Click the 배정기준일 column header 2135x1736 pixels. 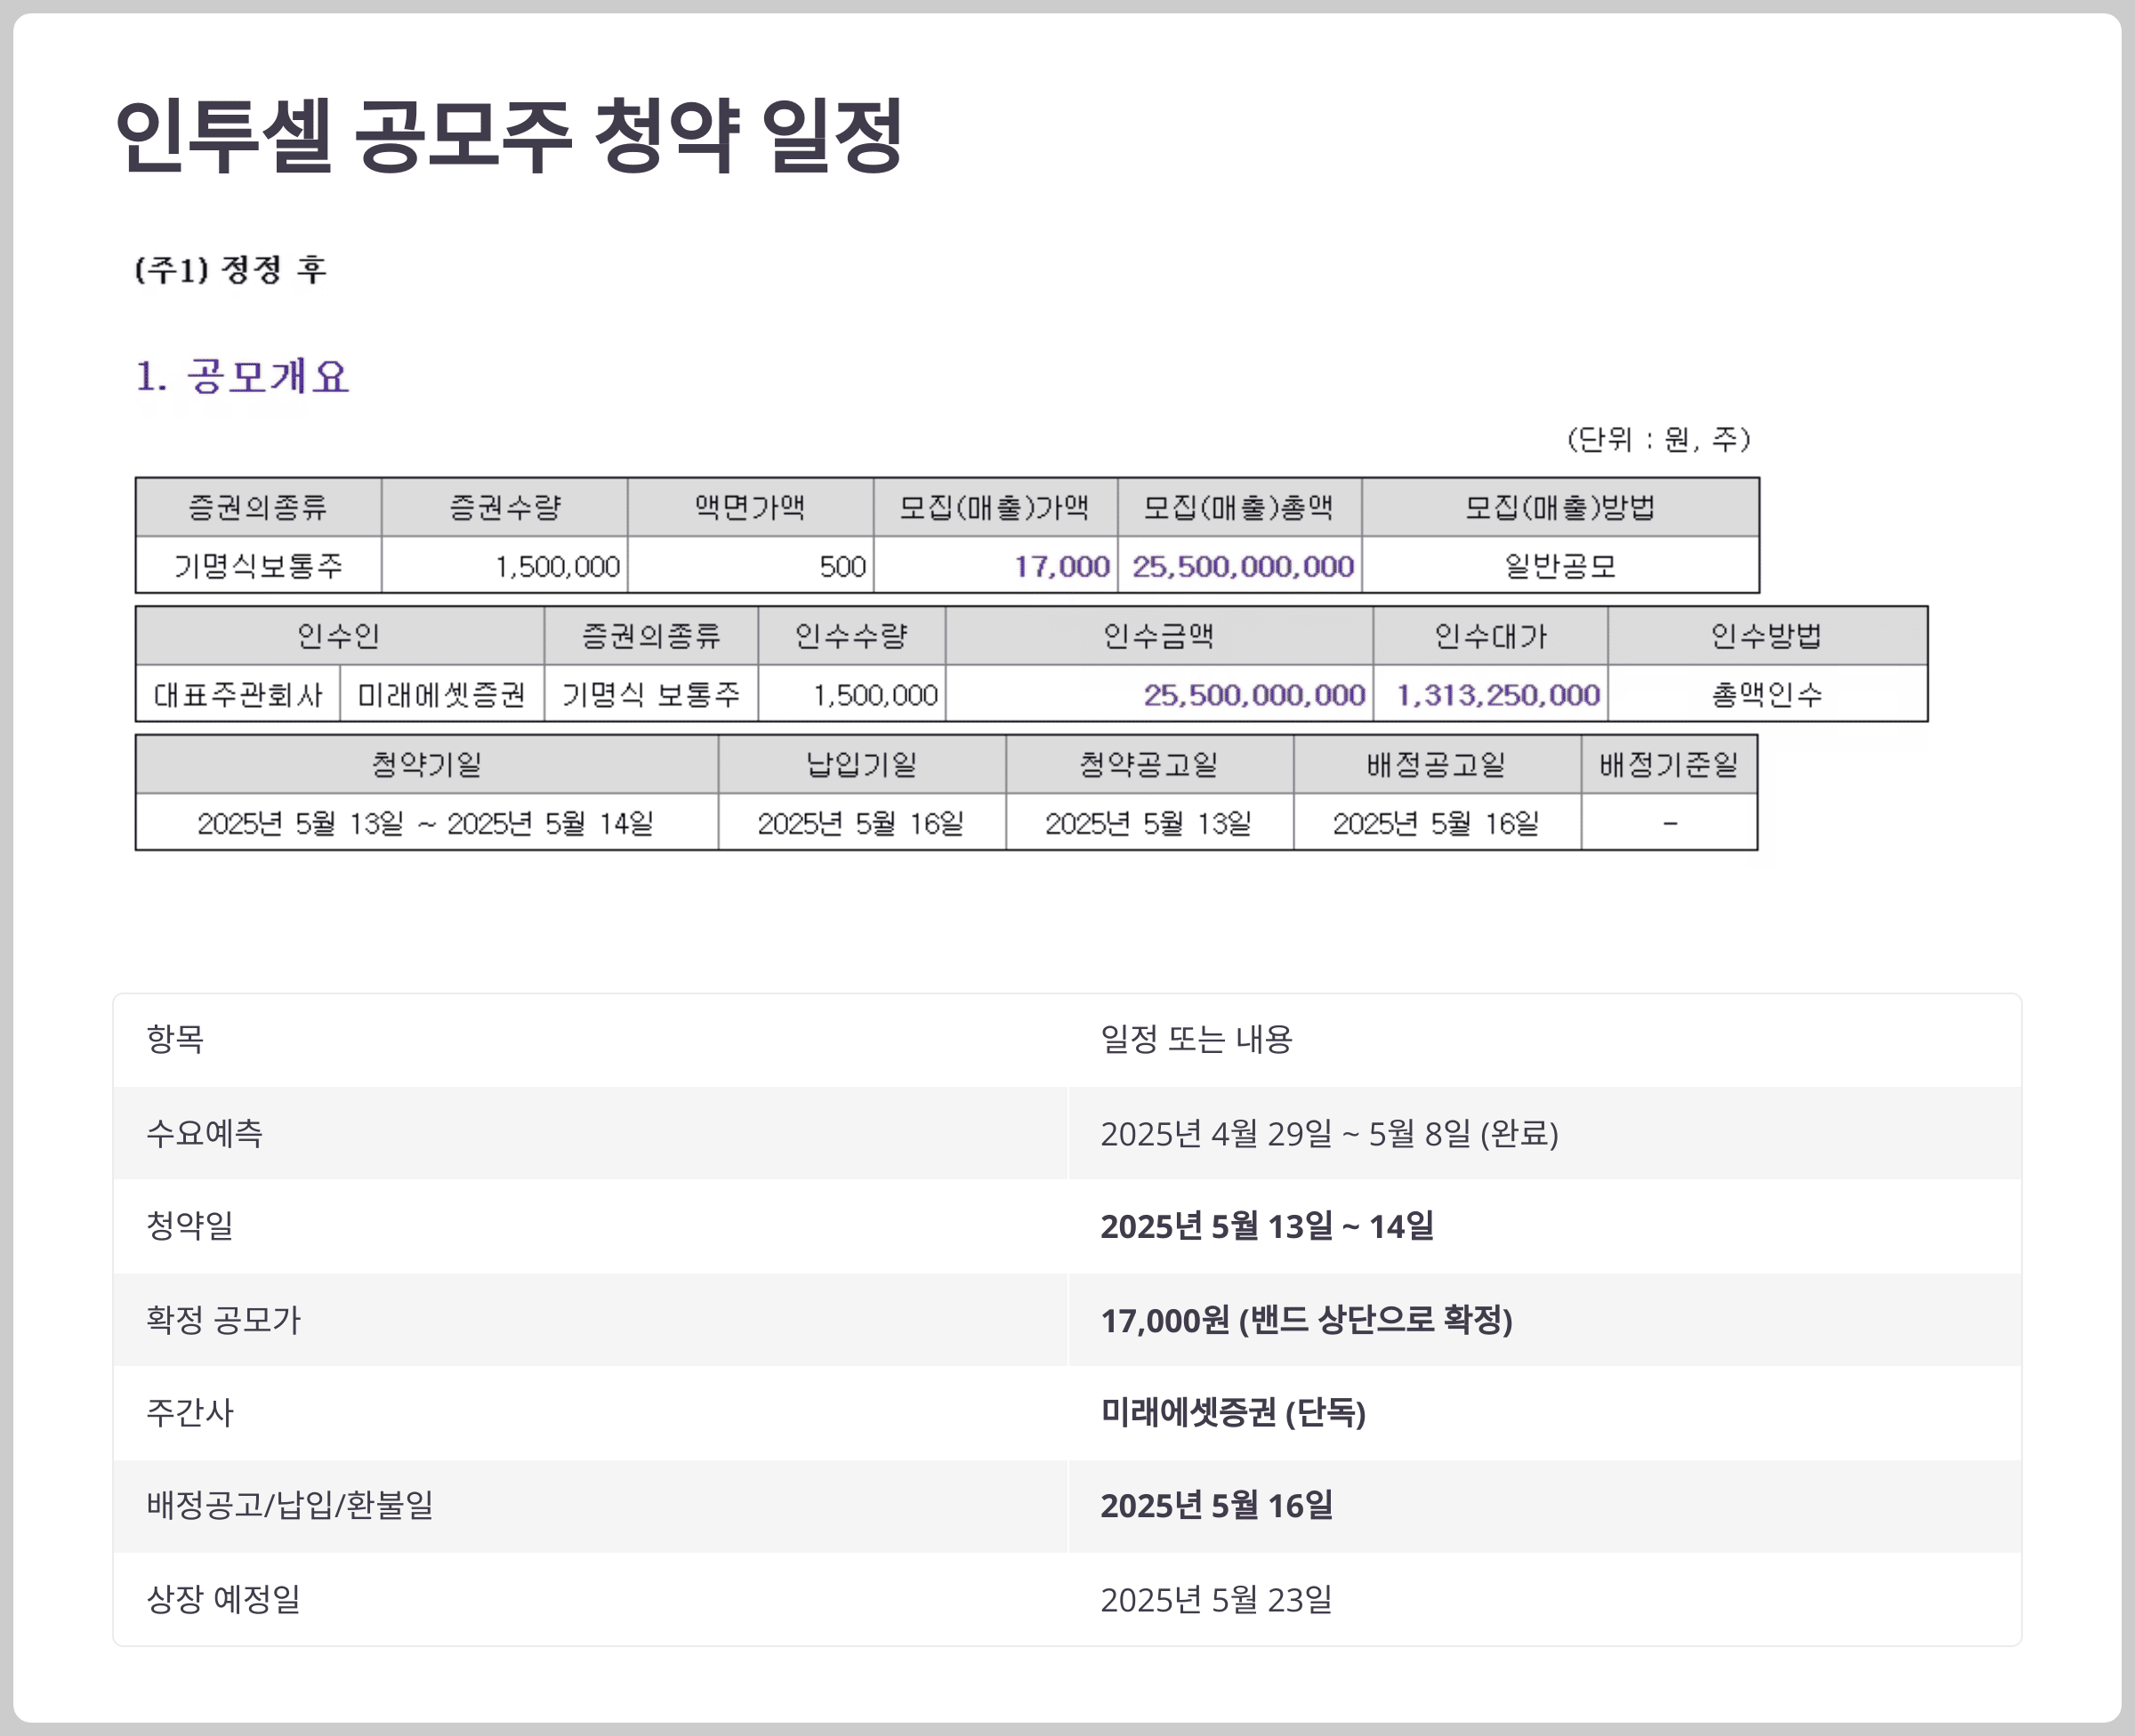tap(1668, 765)
